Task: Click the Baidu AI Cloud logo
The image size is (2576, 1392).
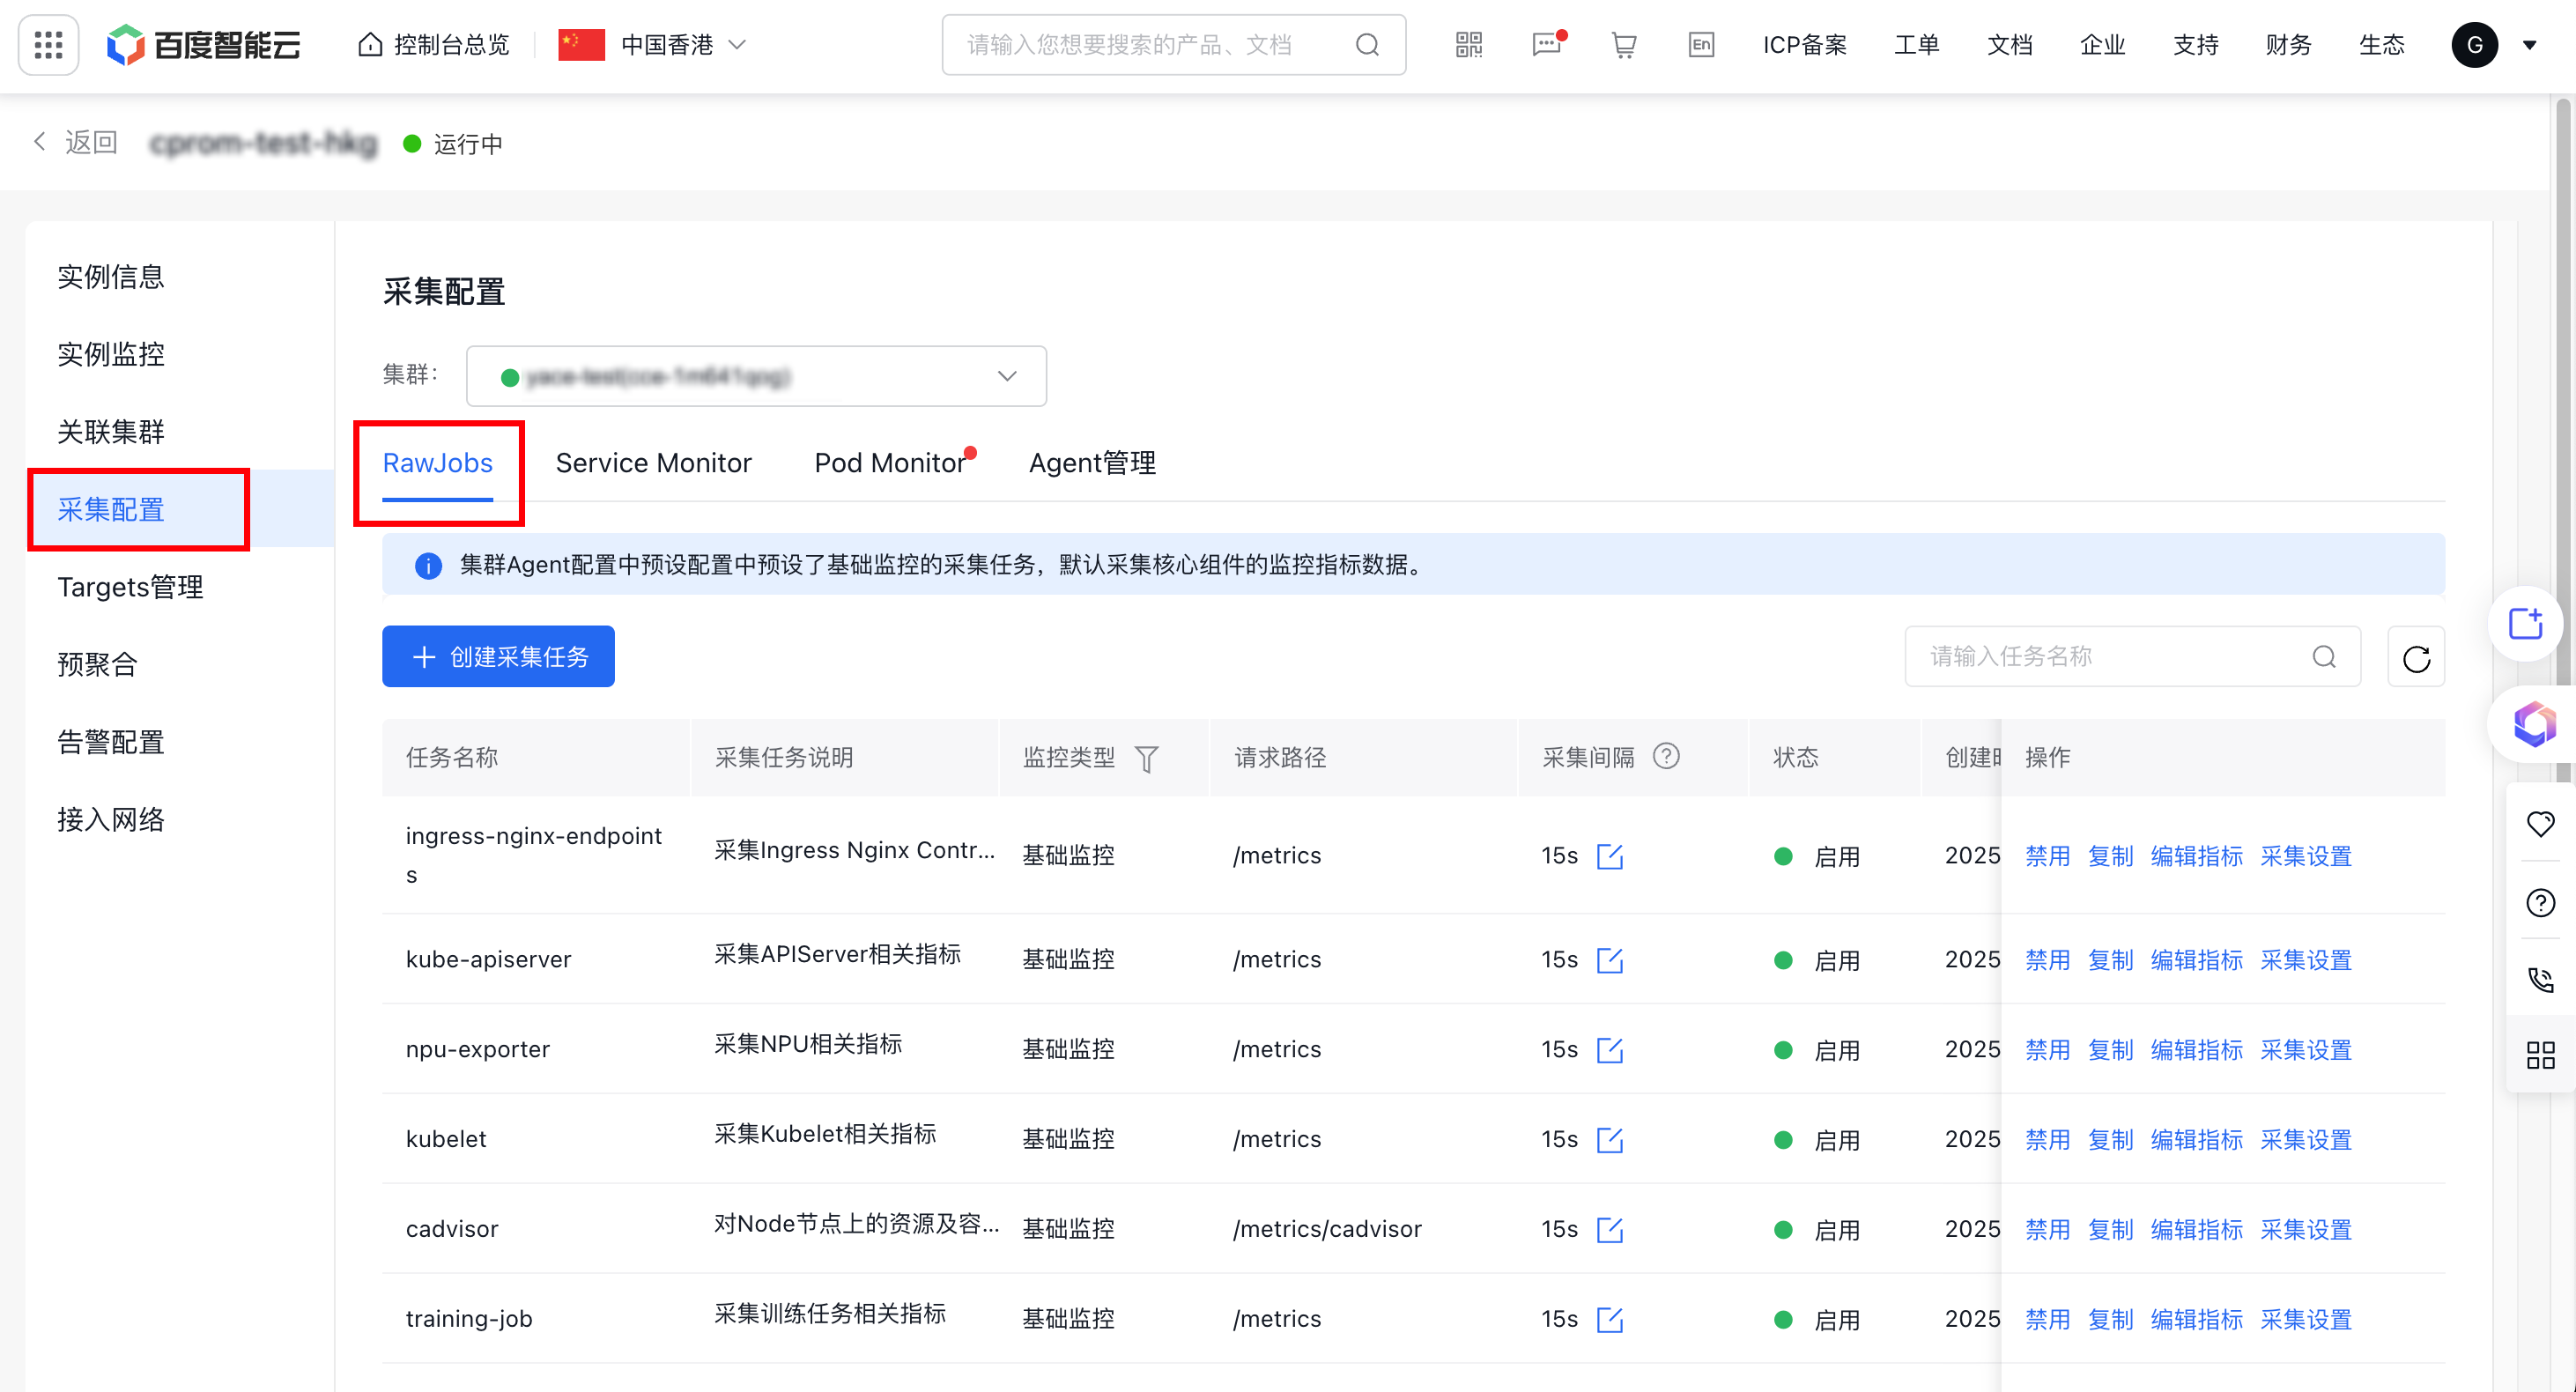Action: (x=203, y=45)
